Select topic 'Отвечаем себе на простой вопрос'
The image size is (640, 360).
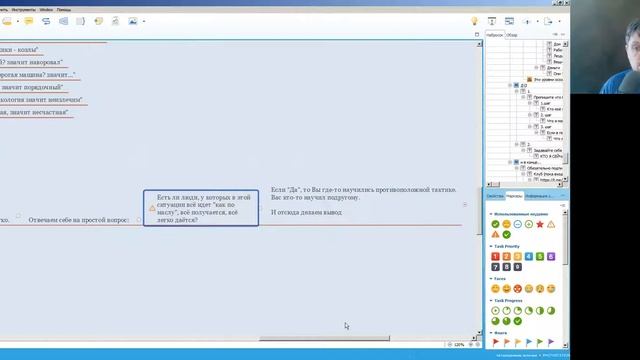point(79,220)
